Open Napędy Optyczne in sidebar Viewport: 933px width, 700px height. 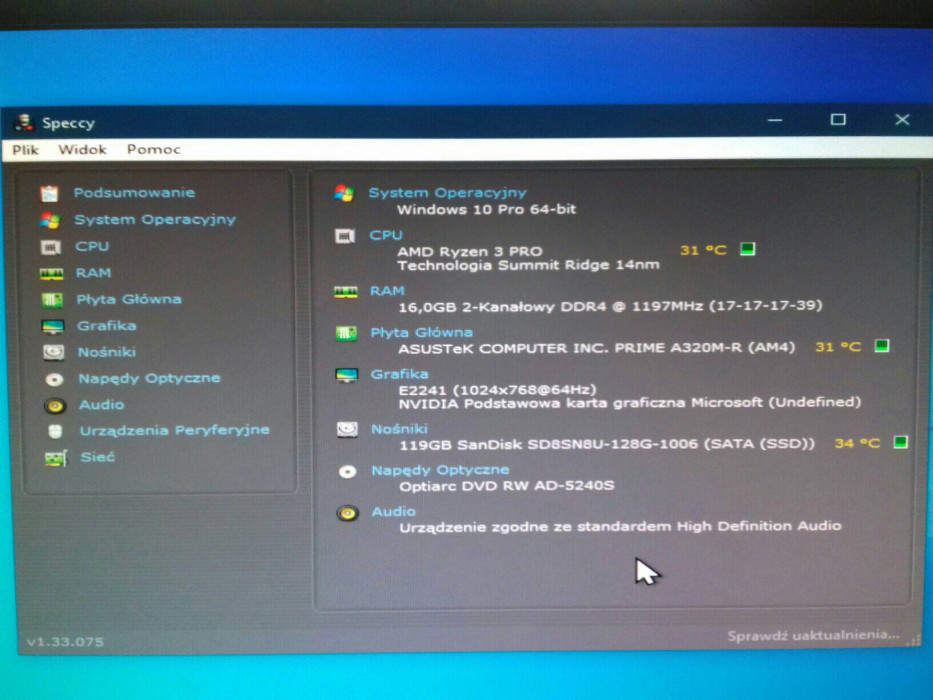[x=149, y=379]
